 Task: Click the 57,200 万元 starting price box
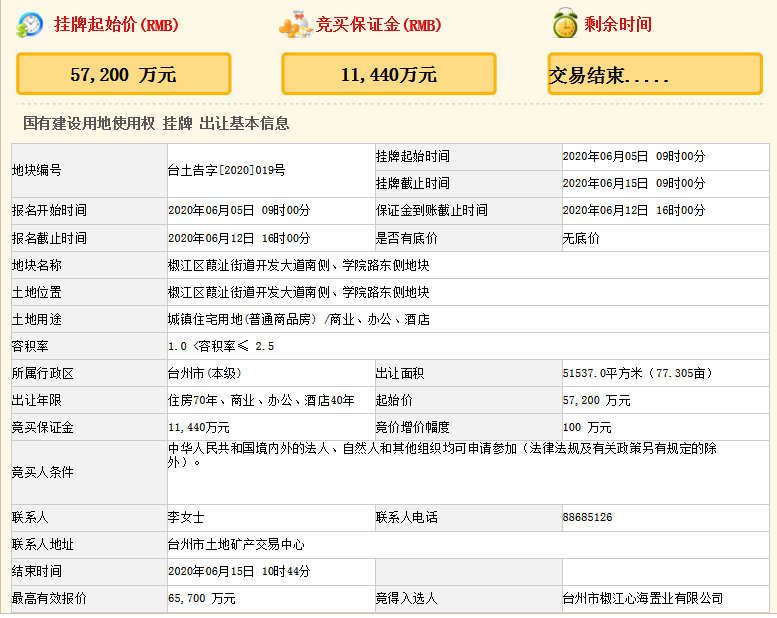123,74
